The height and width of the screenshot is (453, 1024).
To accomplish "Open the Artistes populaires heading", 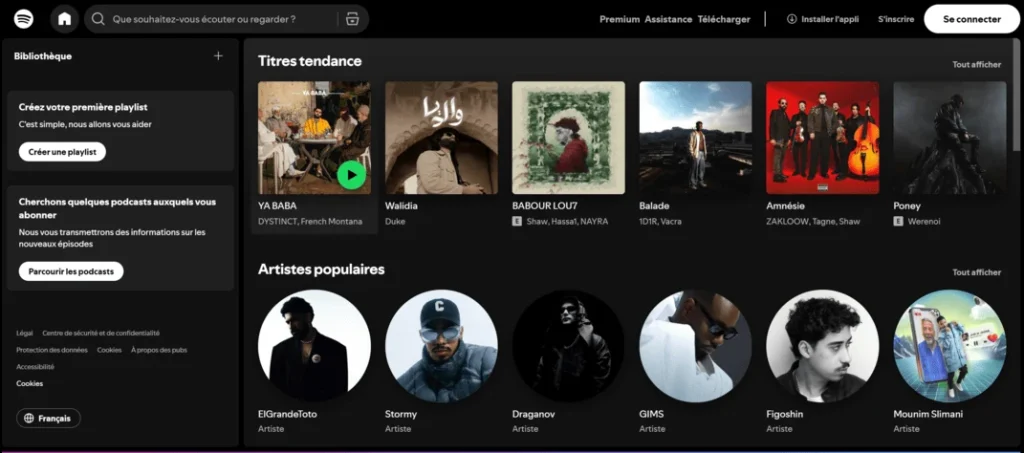I will (x=321, y=269).
